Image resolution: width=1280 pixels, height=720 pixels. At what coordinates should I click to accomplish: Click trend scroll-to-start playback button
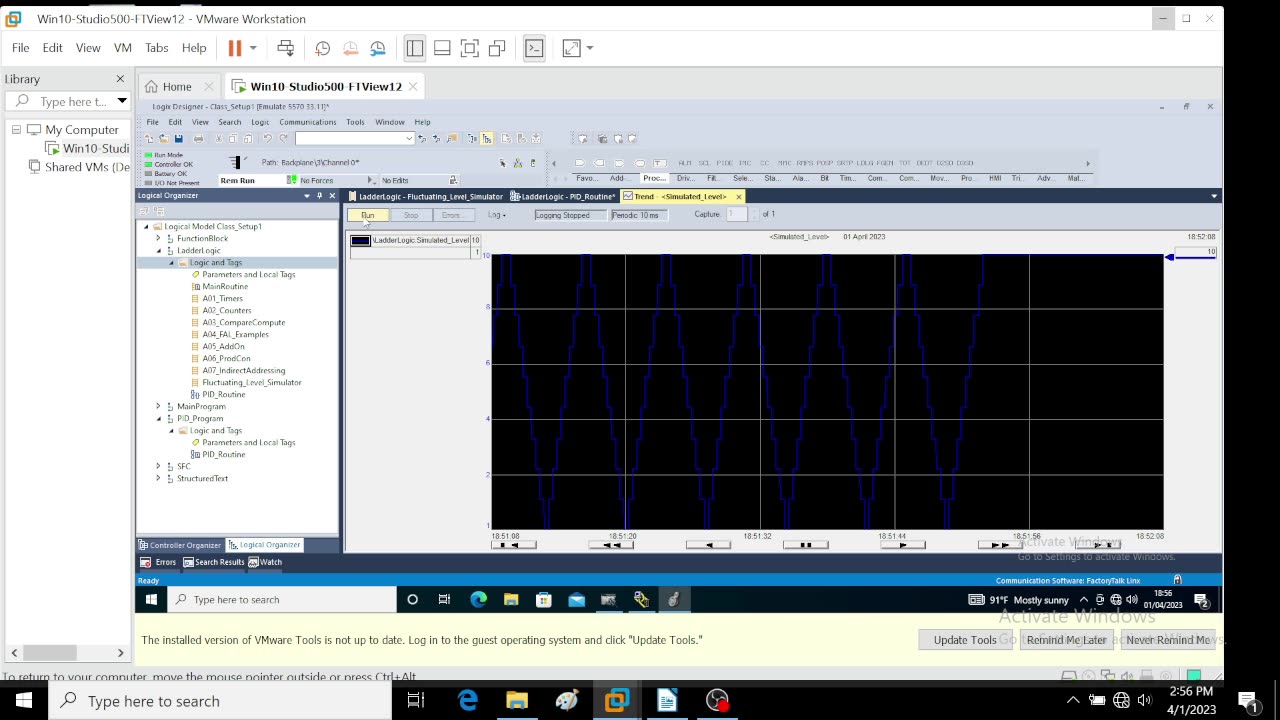(513, 545)
